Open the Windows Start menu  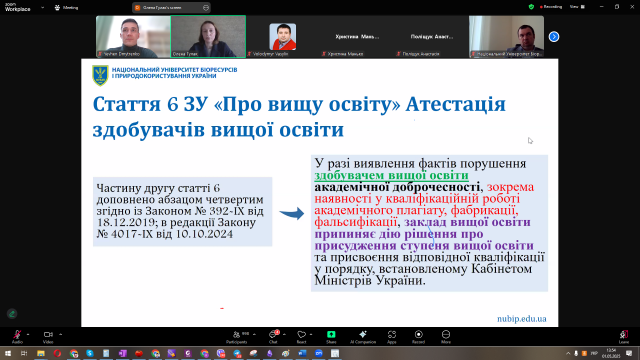coord(8,353)
